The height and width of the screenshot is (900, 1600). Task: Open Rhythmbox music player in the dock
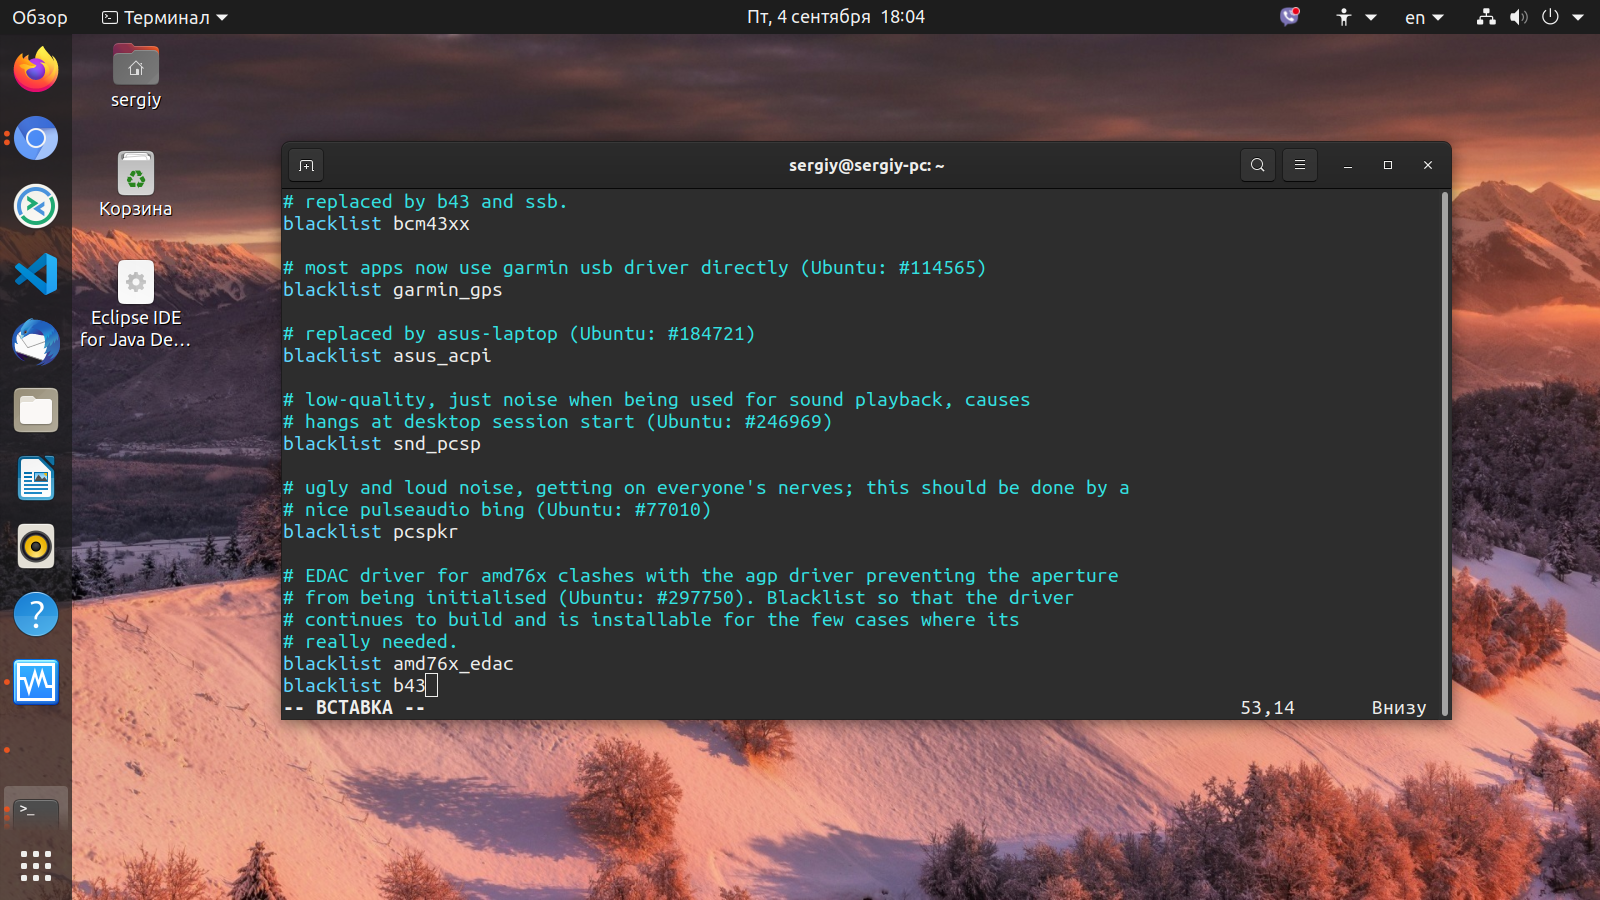coord(36,546)
